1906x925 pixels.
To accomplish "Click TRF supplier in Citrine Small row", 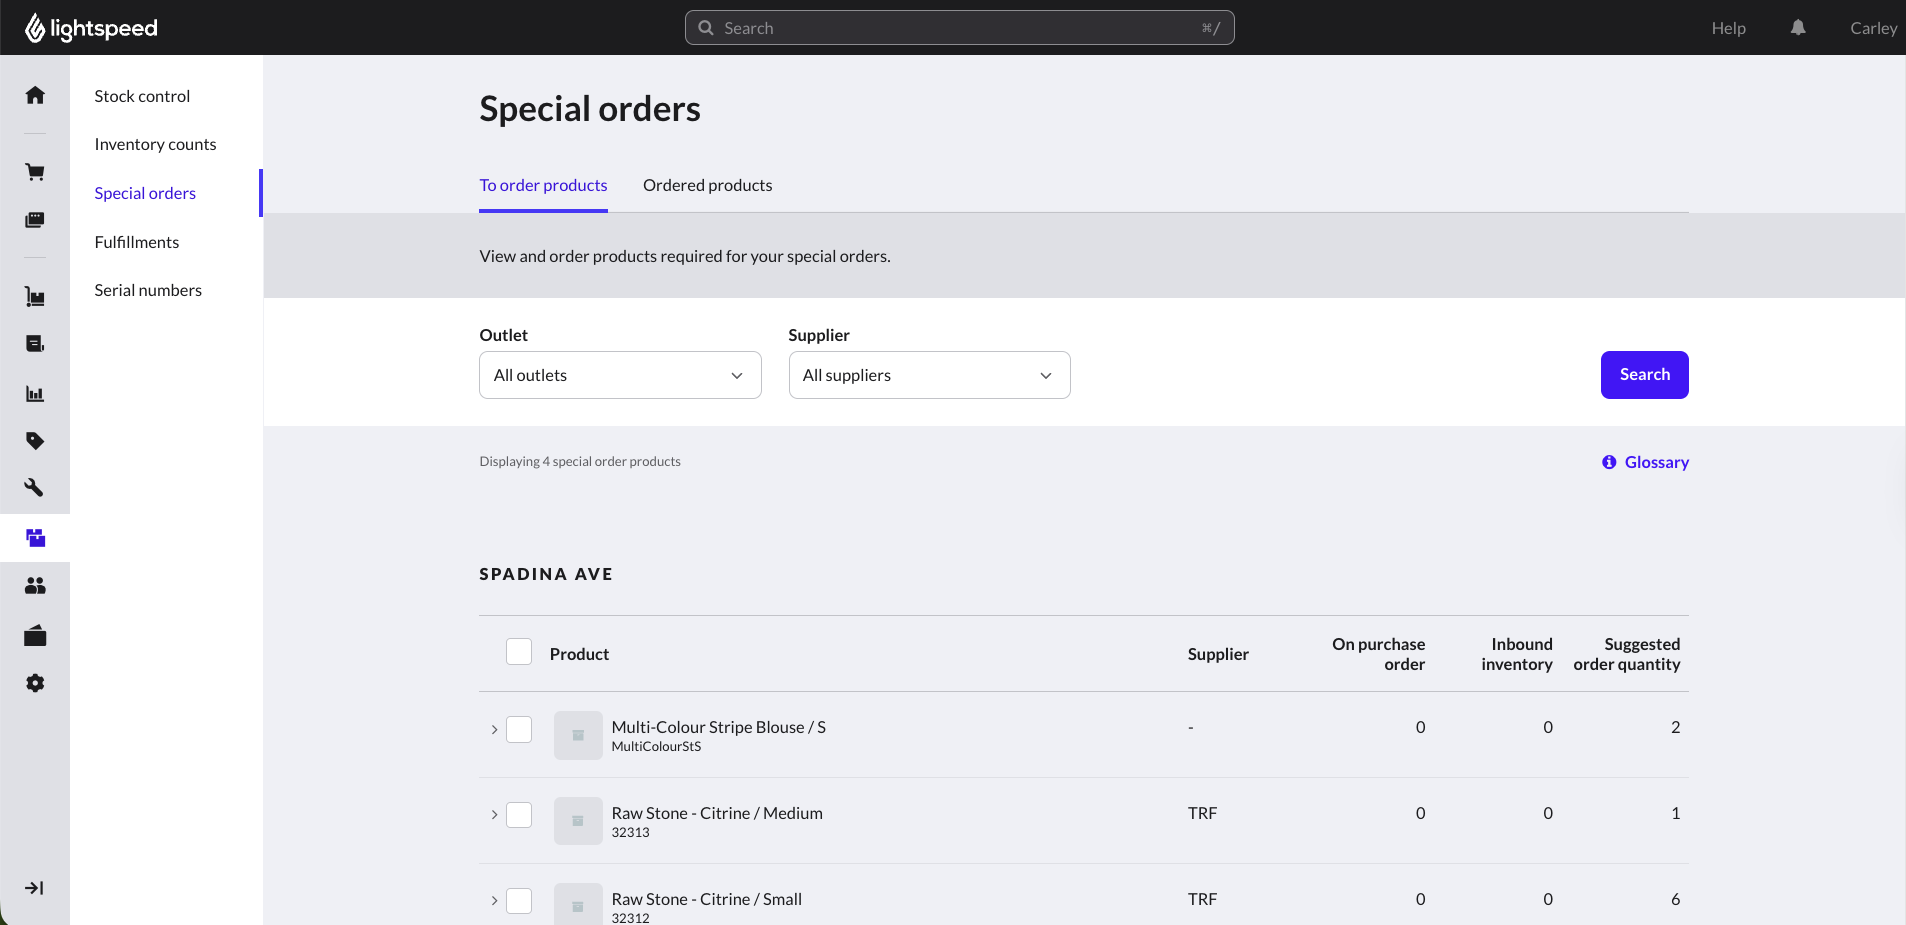I will 1202,899.
